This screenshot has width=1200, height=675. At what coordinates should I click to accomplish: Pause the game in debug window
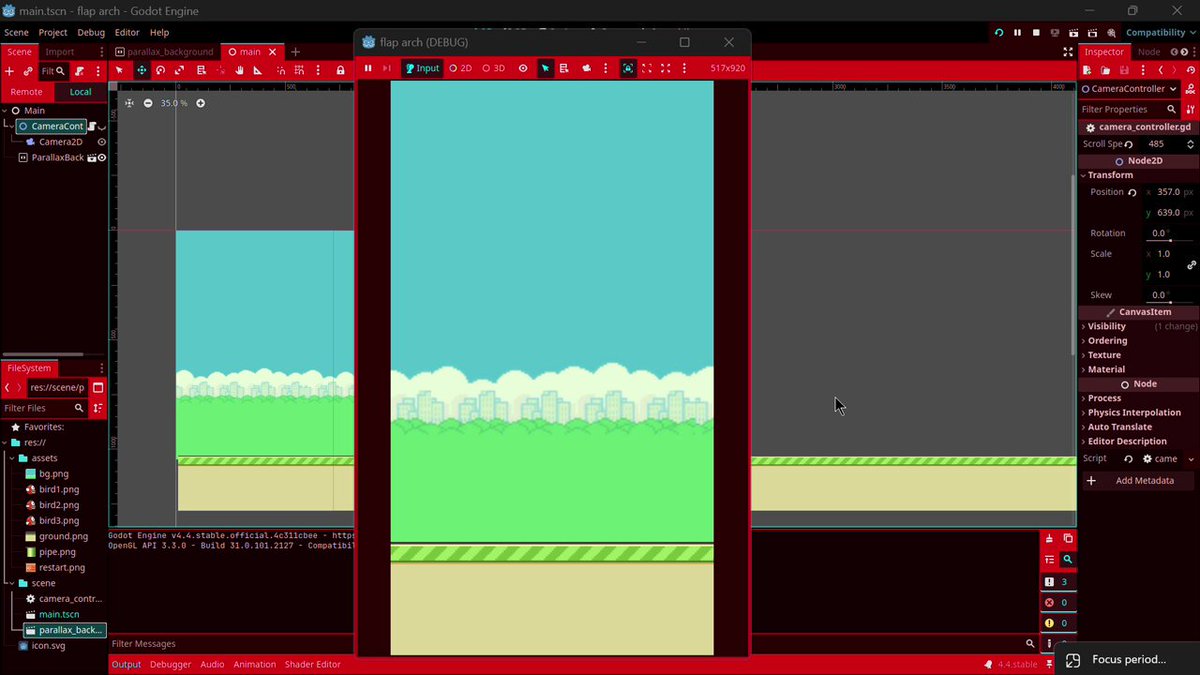(368, 68)
